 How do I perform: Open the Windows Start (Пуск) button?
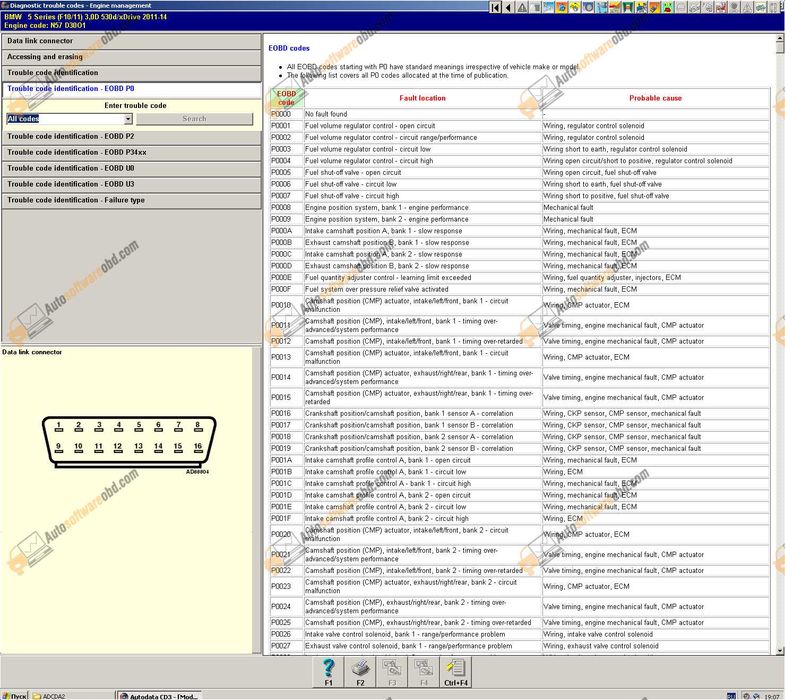[15, 696]
